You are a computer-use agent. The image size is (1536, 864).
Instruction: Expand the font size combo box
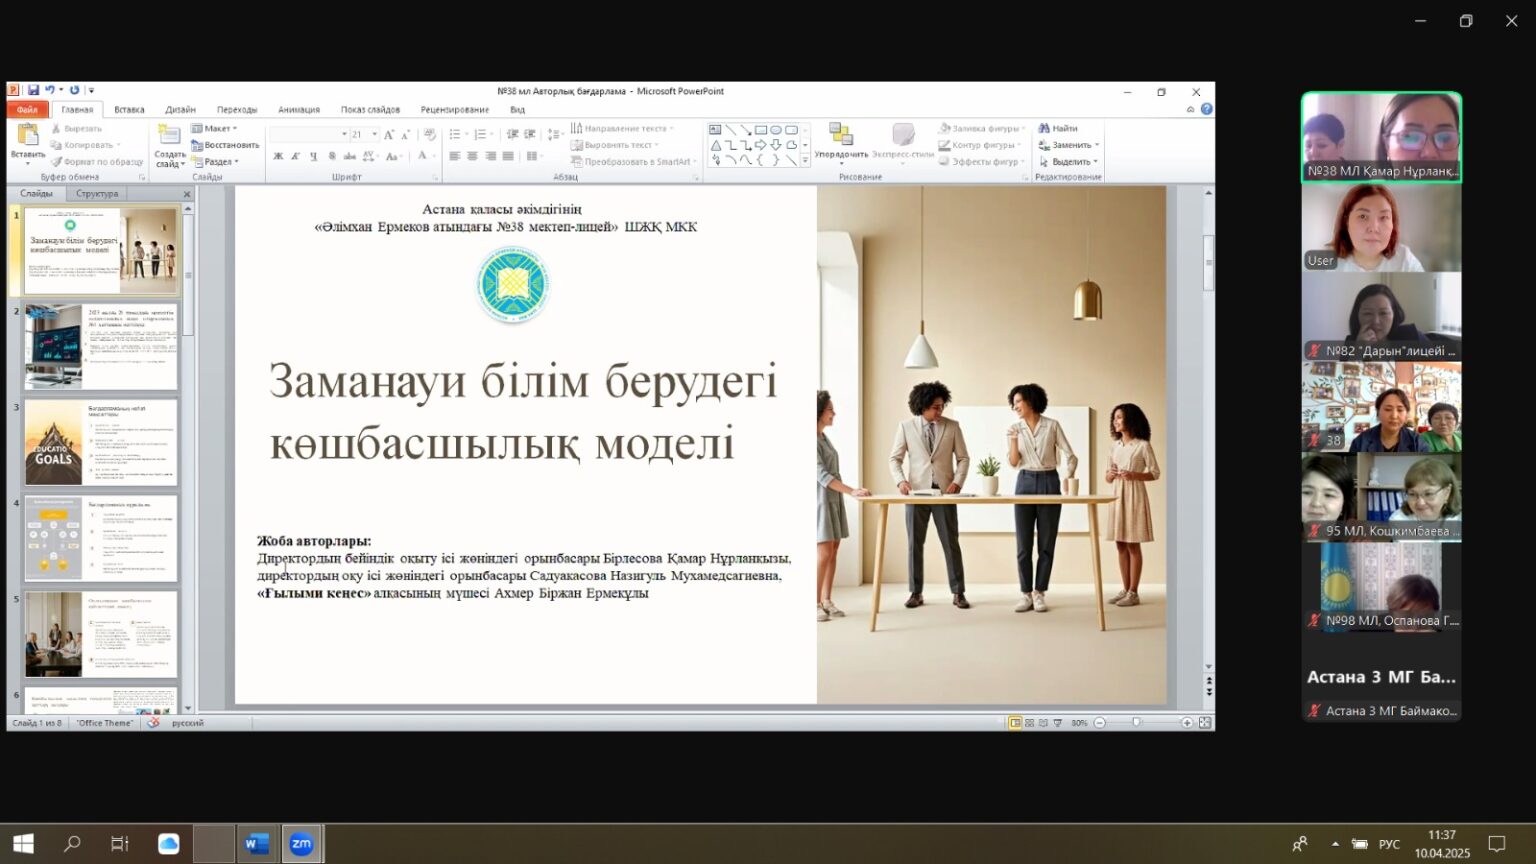click(x=375, y=134)
